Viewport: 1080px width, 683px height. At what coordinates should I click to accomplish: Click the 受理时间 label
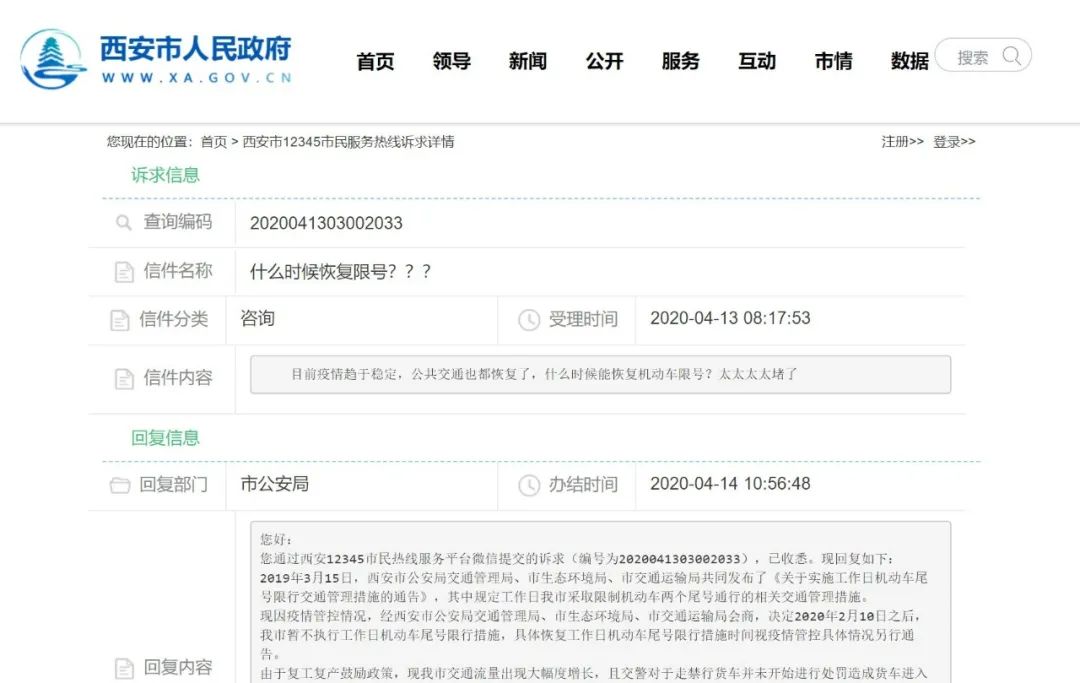click(x=583, y=319)
